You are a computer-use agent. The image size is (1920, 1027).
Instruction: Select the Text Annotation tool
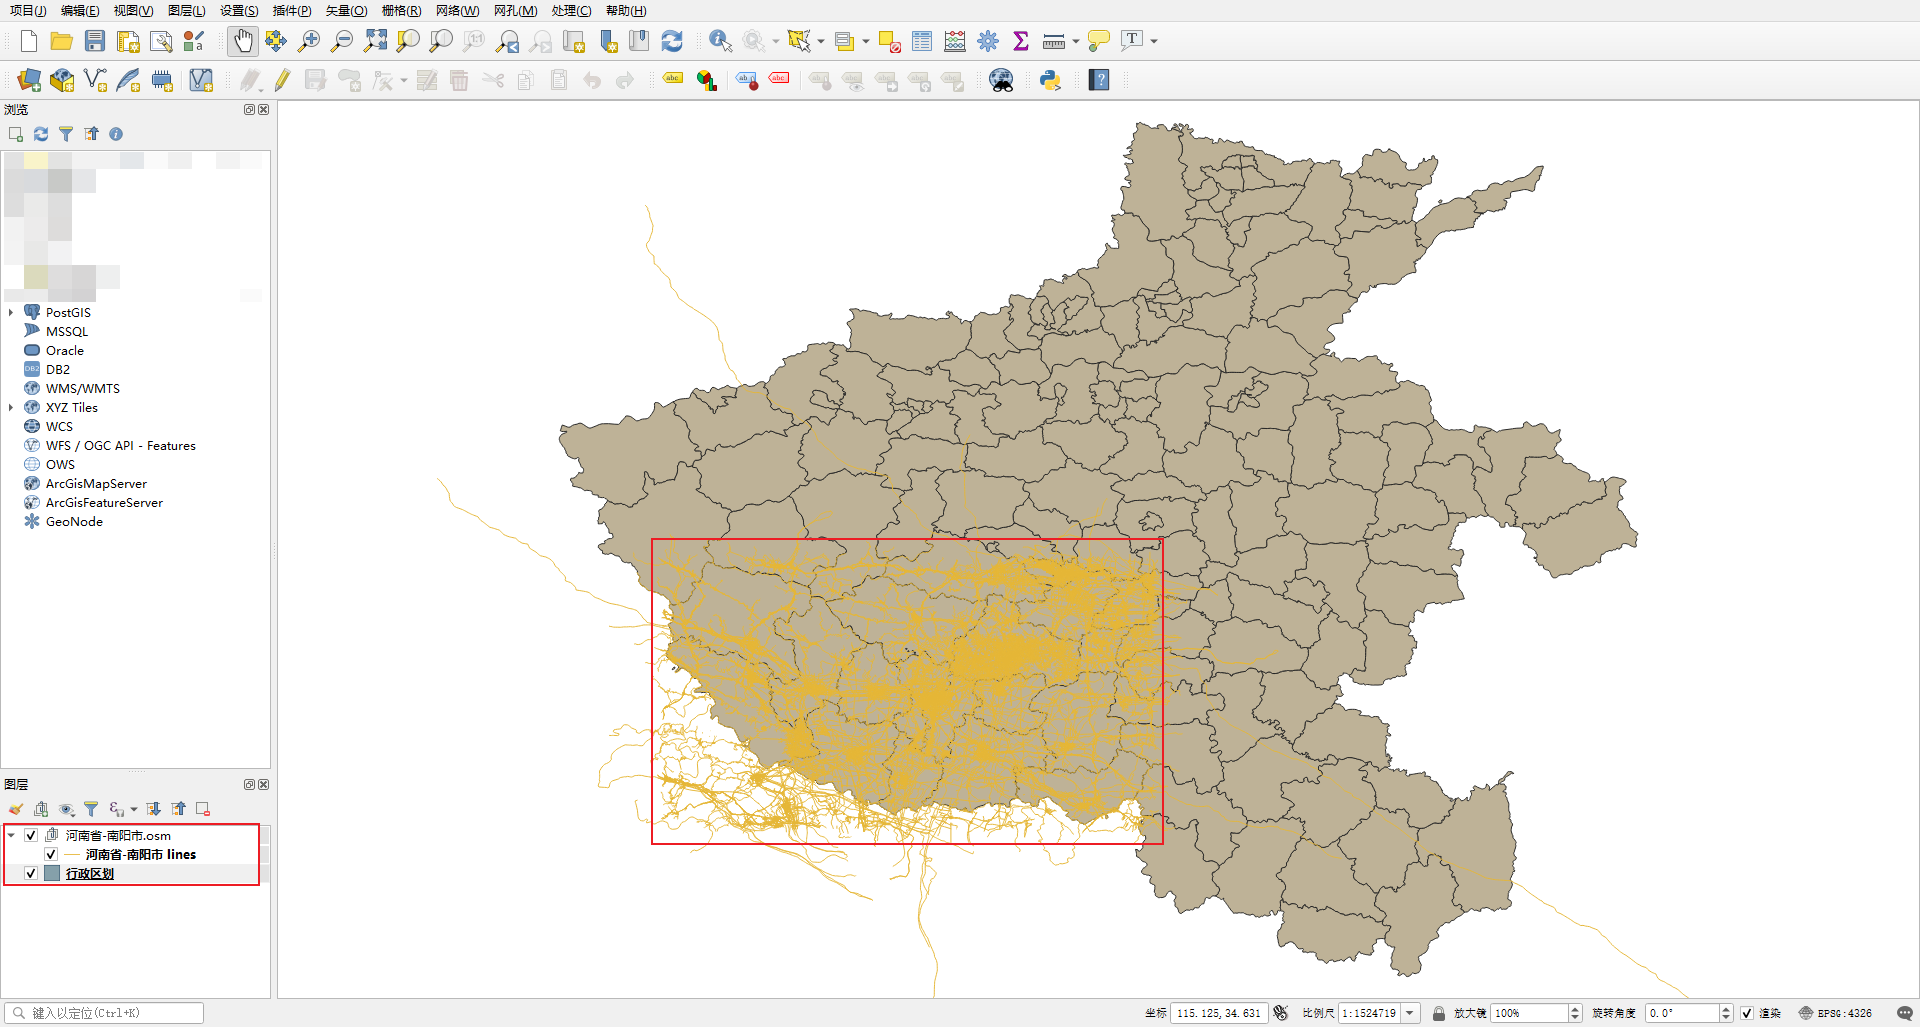1132,41
